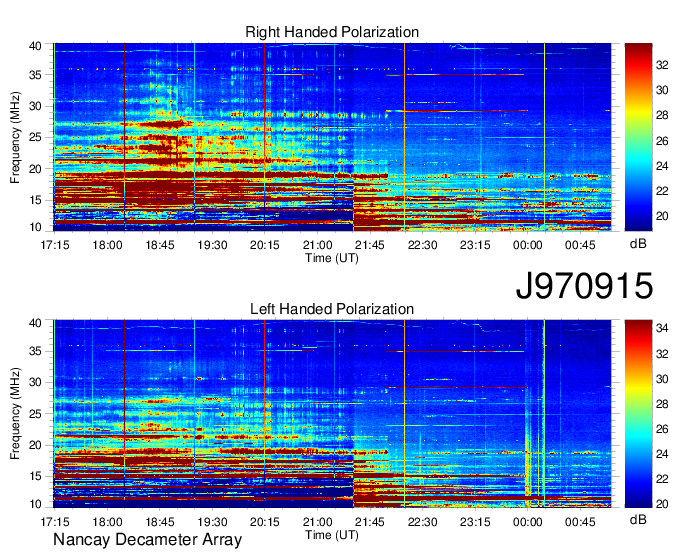
Task: Click the 34 tick on Left Handed color bar
Action: [x=662, y=328]
